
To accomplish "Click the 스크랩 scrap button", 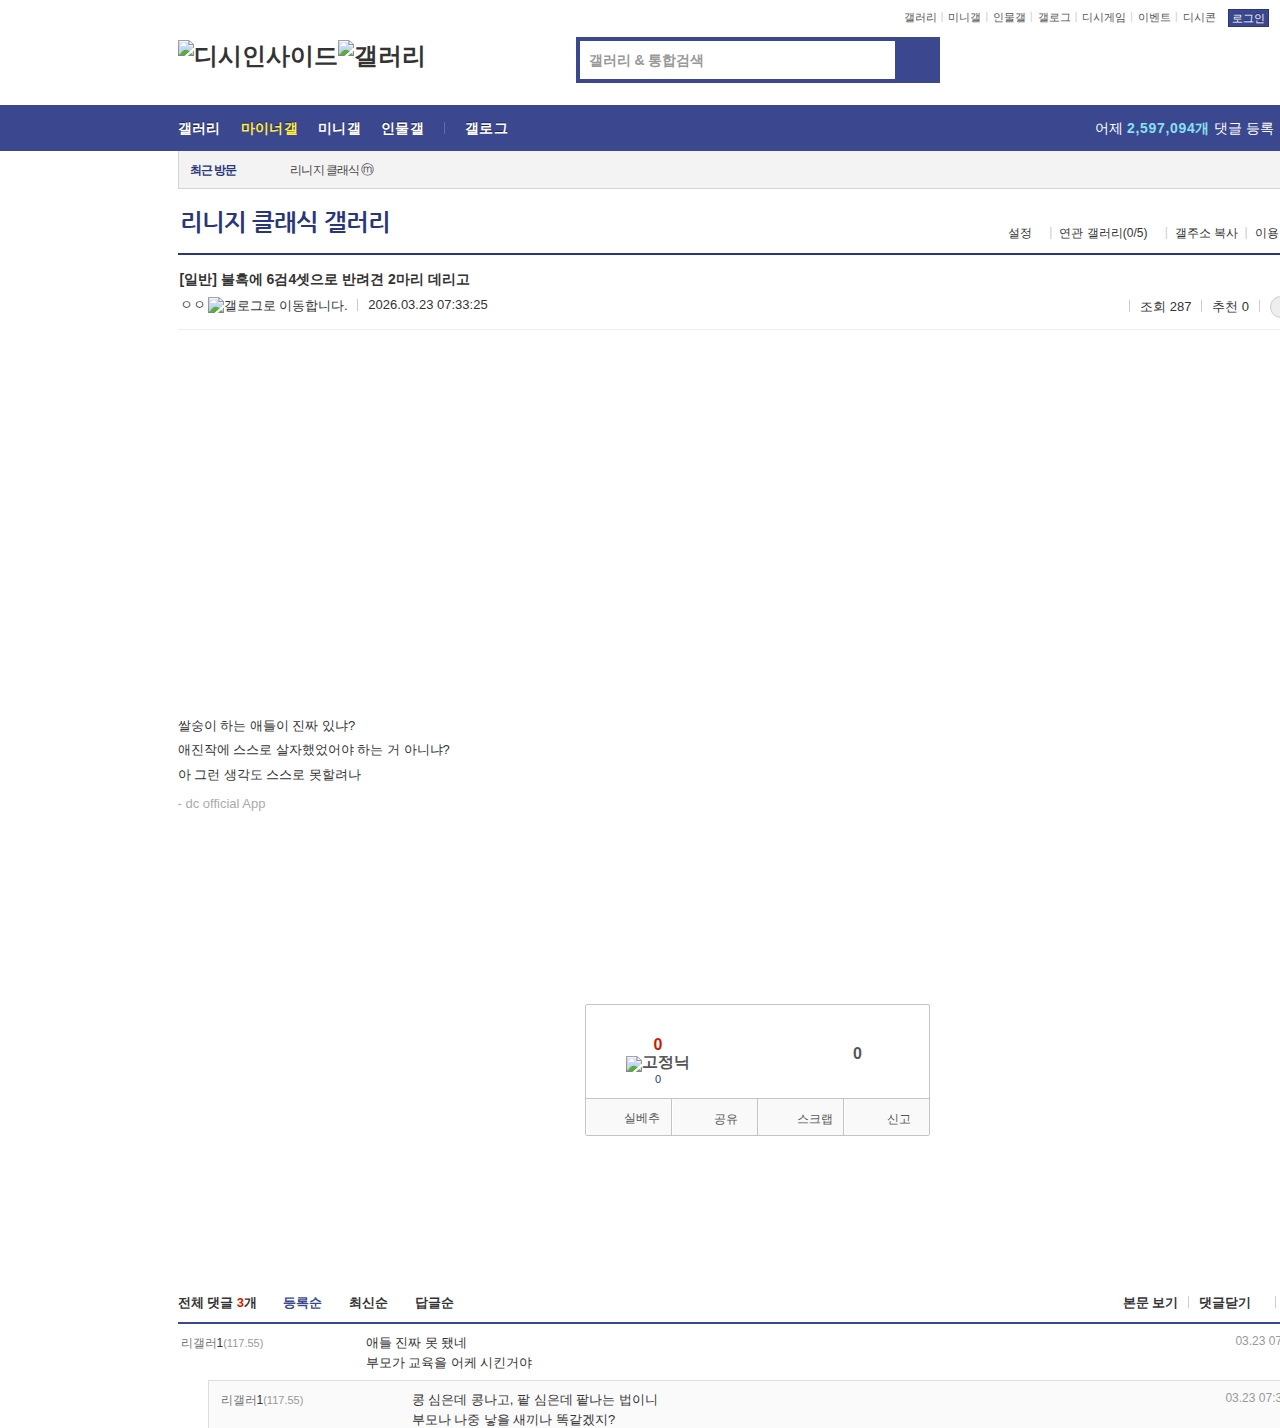I will pyautogui.click(x=801, y=1118).
